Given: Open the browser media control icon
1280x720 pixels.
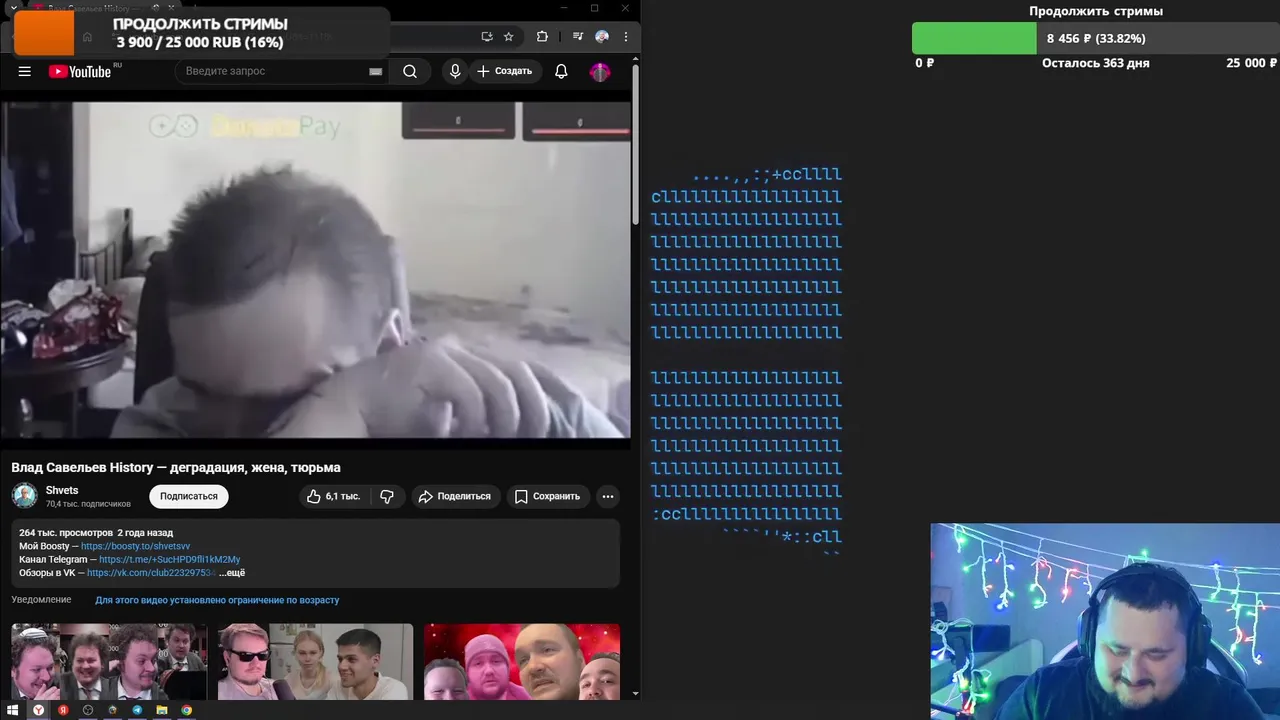Looking at the screenshot, I should pos(578,37).
